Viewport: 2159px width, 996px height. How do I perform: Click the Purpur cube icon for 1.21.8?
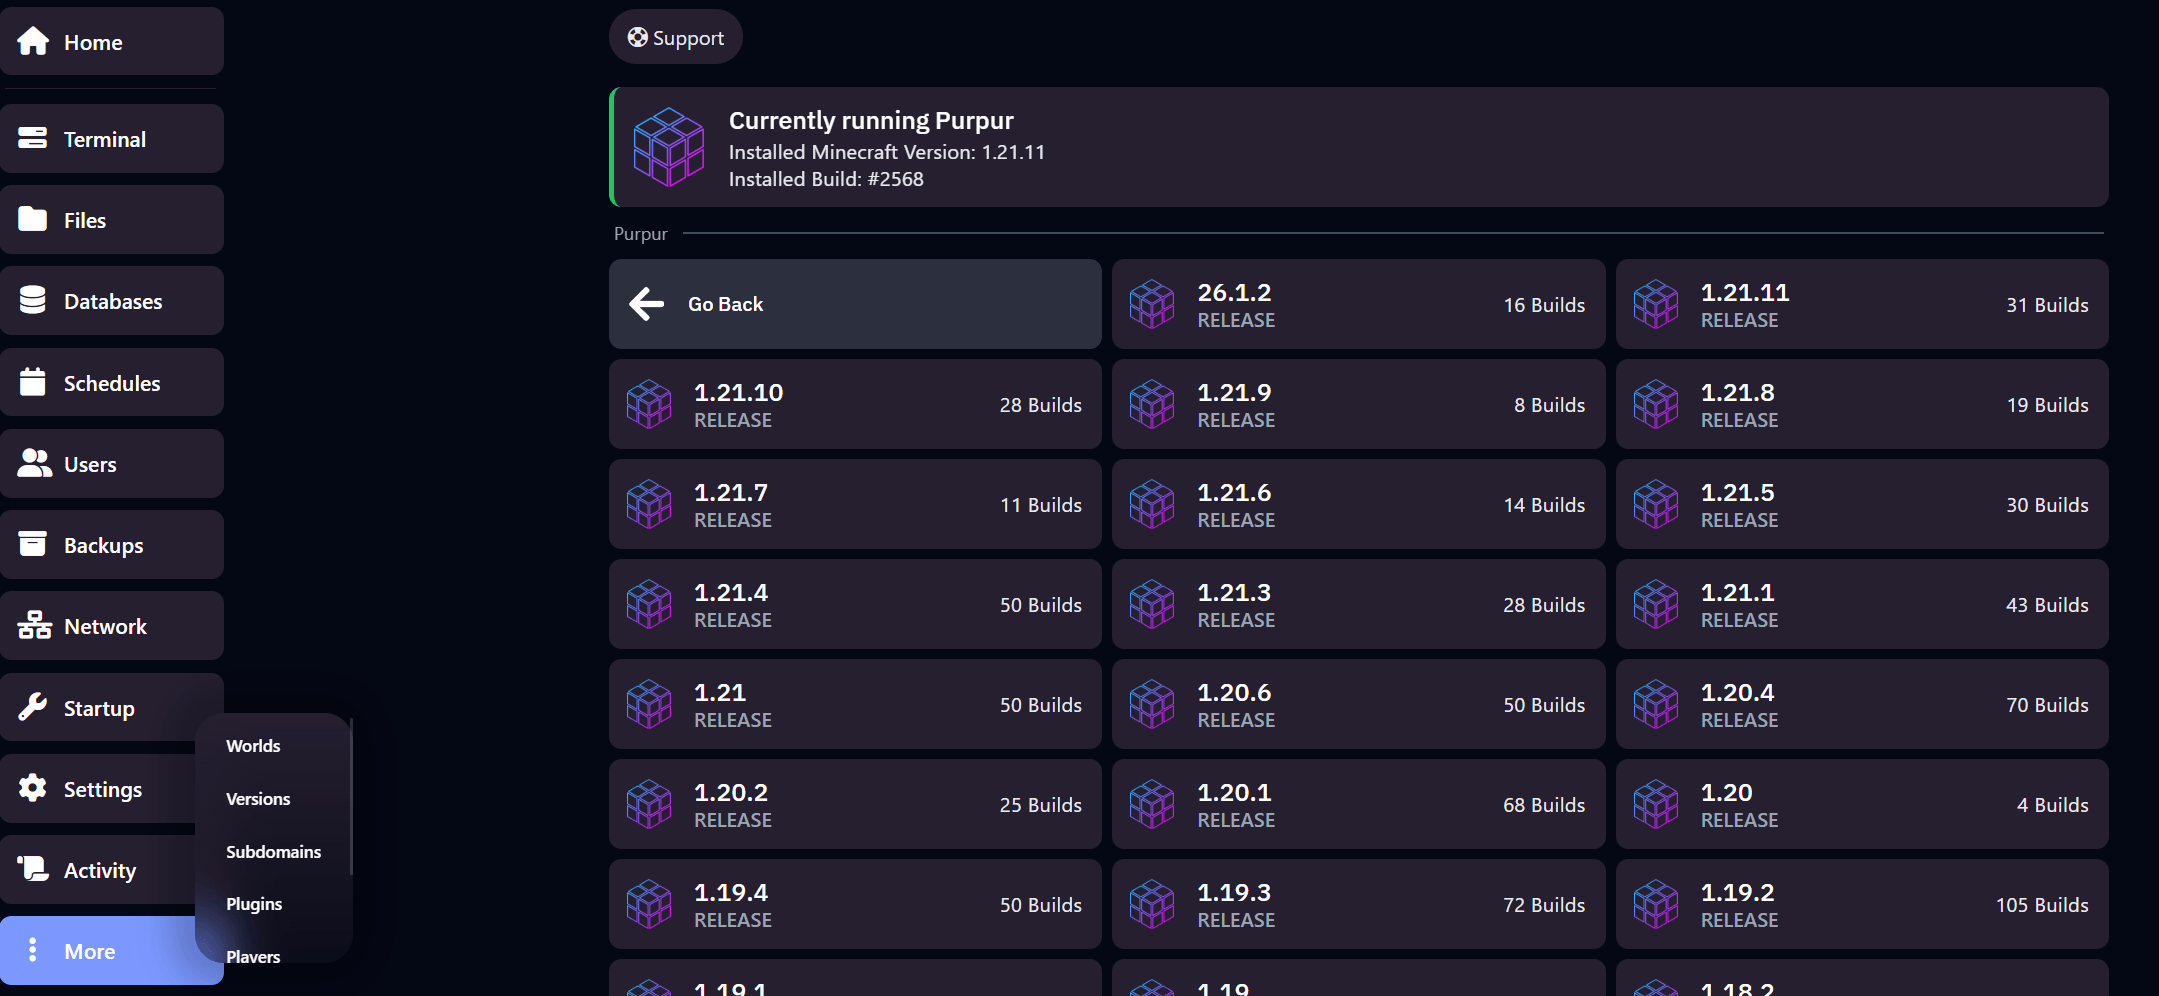[x=1656, y=404]
